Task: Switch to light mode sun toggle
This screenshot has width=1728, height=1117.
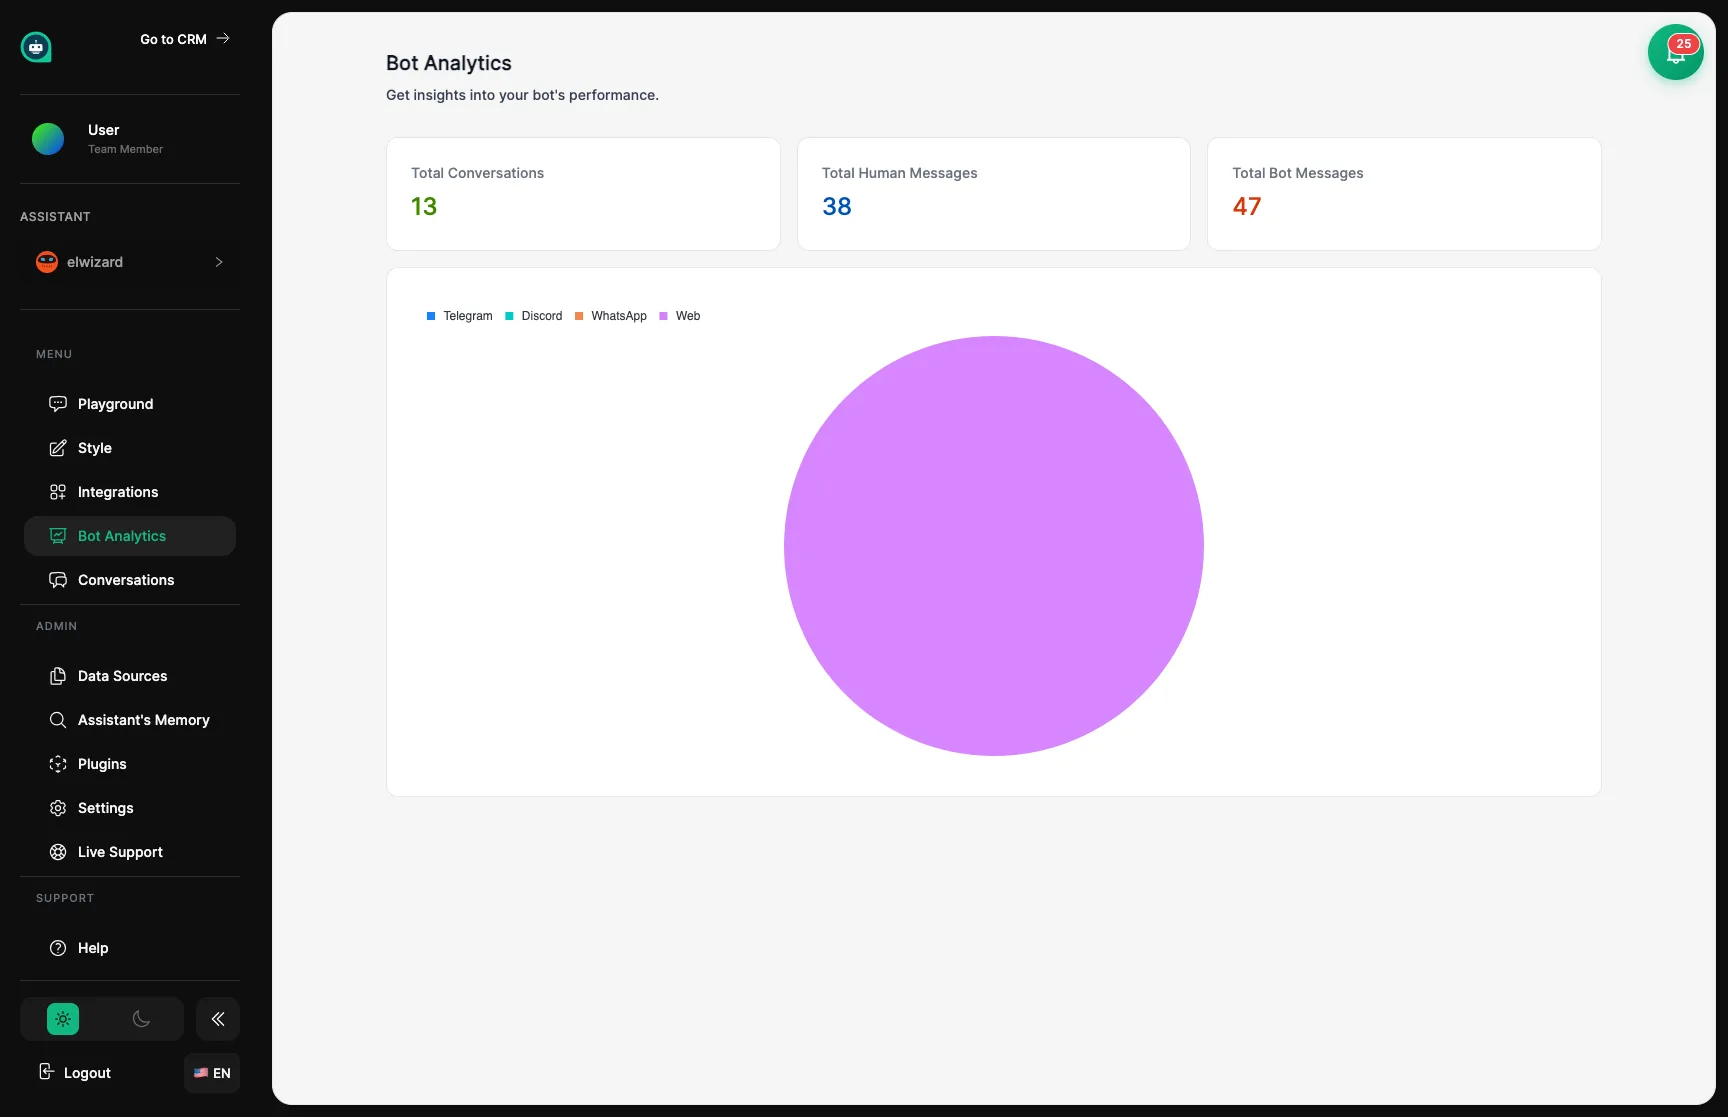Action: click(63, 1019)
